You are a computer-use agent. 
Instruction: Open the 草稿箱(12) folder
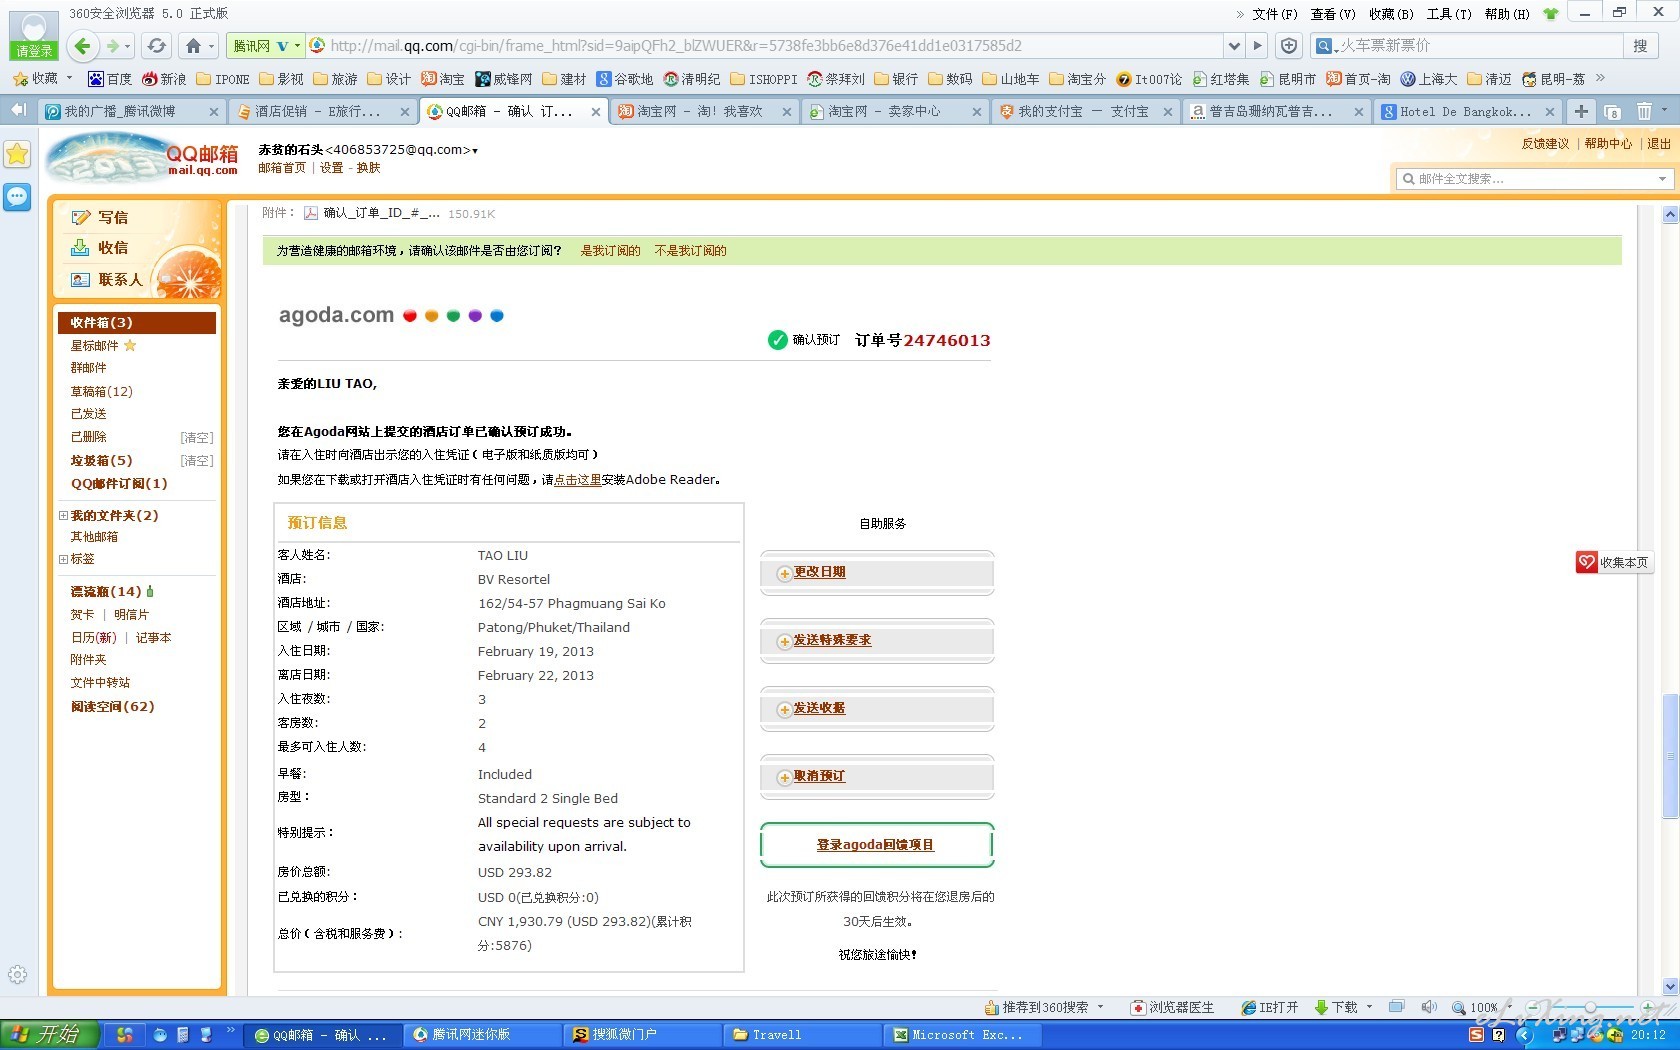101,391
